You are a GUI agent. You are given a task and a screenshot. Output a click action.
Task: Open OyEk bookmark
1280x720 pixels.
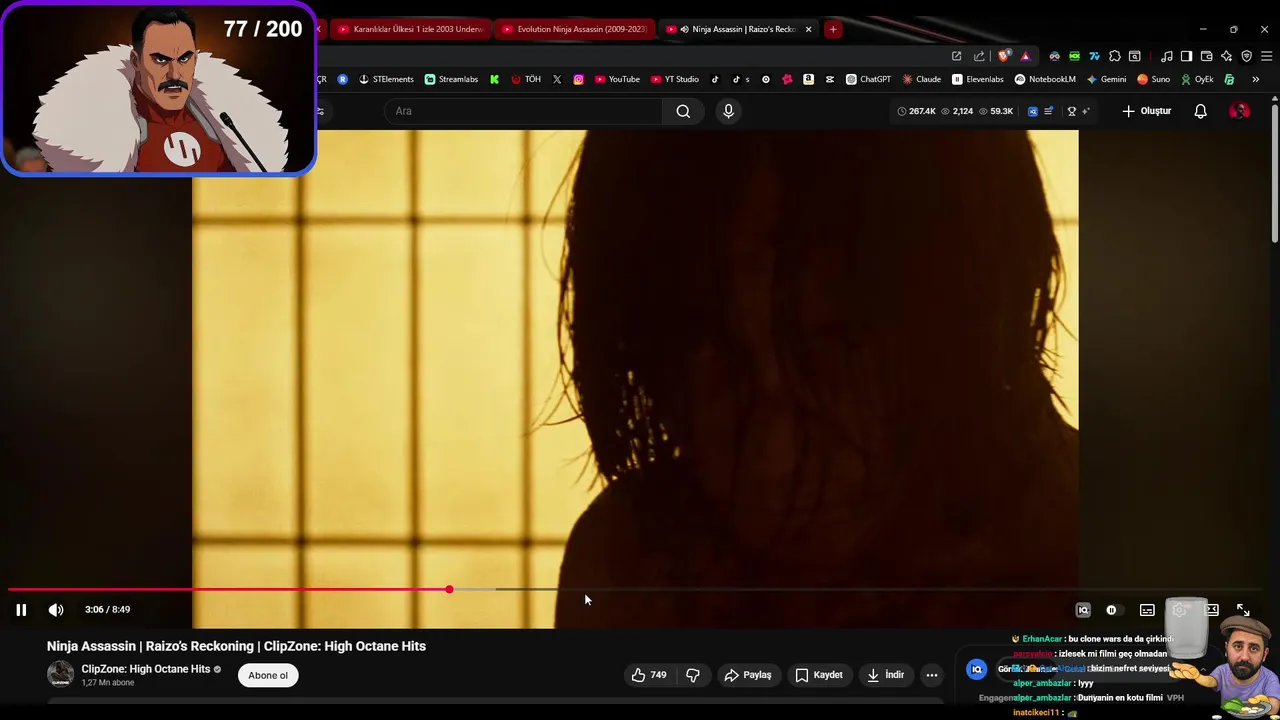tap(1196, 79)
